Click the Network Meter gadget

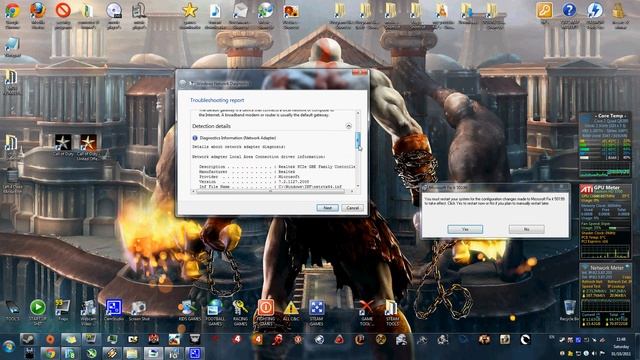tap(605, 296)
